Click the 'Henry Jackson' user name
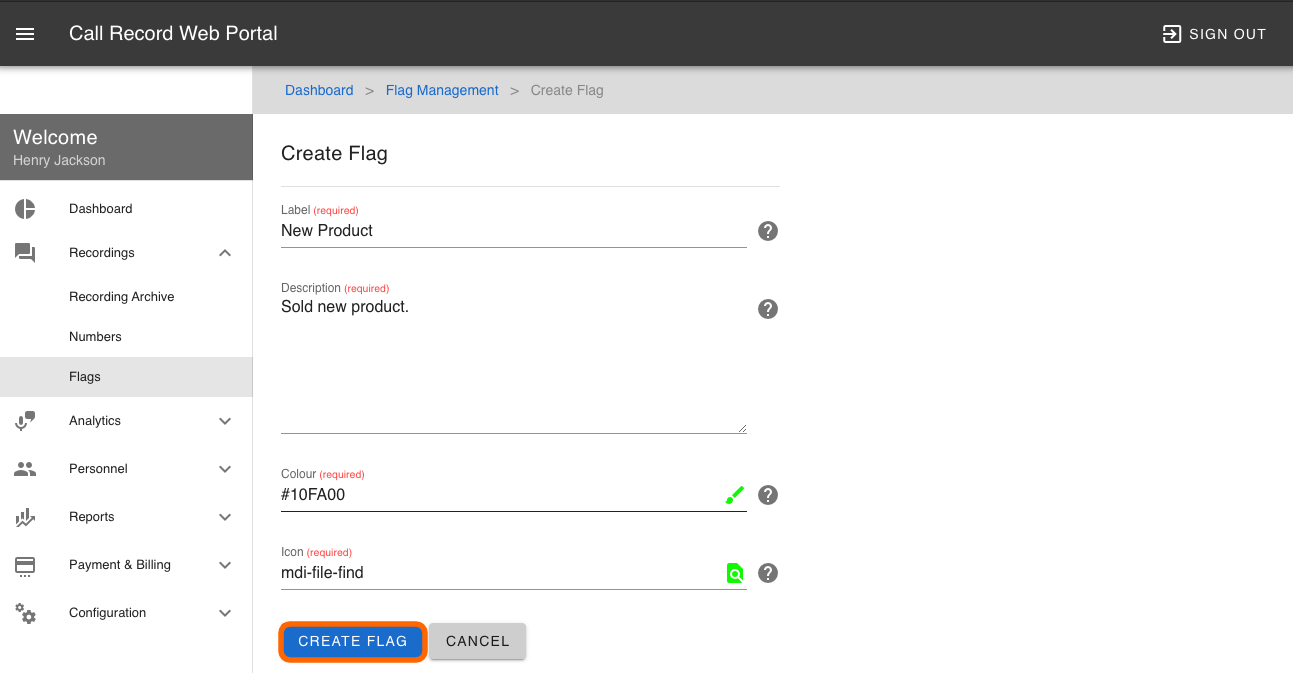The height and width of the screenshot is (673, 1293). coord(59,160)
